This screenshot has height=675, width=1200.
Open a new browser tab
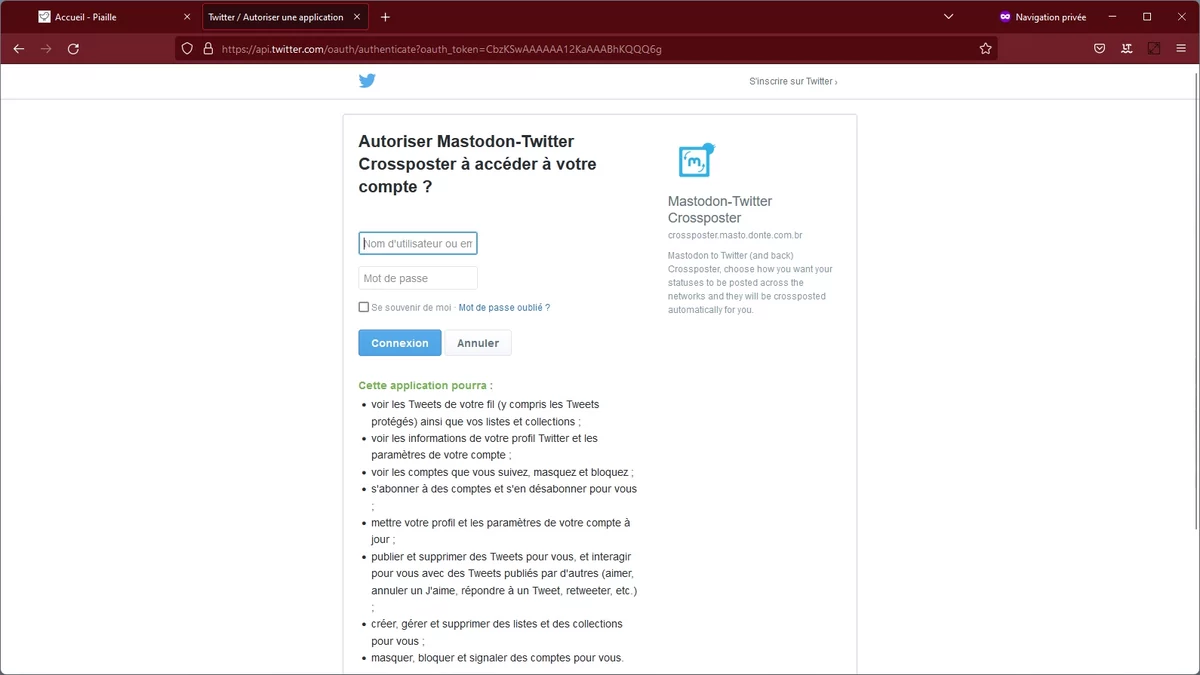pos(385,17)
